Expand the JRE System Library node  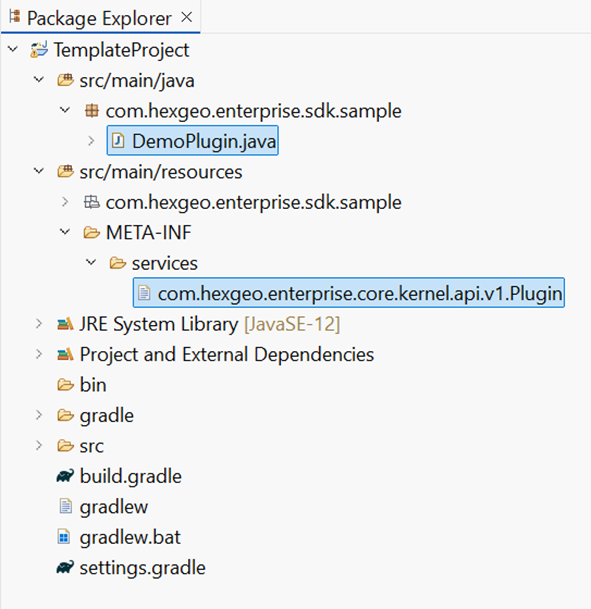tap(39, 324)
